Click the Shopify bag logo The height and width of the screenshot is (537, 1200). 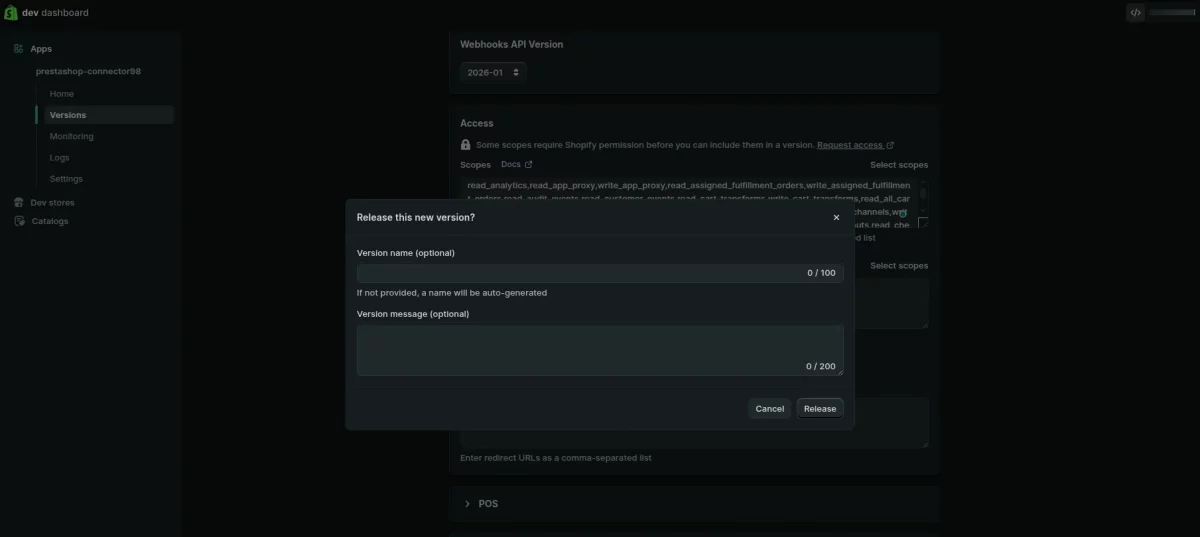point(12,13)
